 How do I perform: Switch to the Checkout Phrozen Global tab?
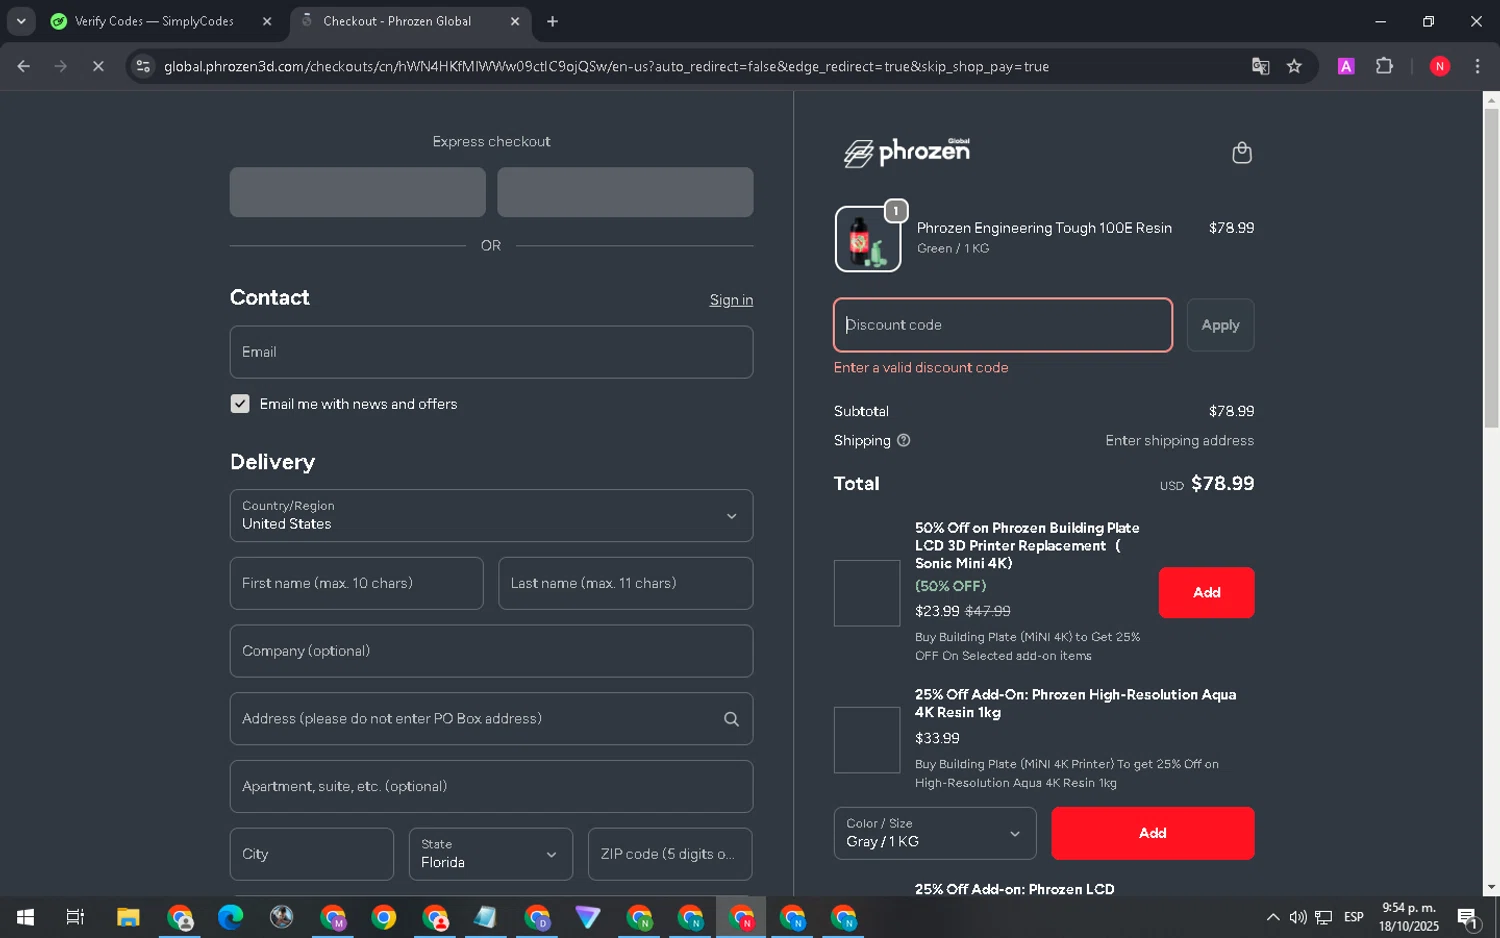coord(410,21)
